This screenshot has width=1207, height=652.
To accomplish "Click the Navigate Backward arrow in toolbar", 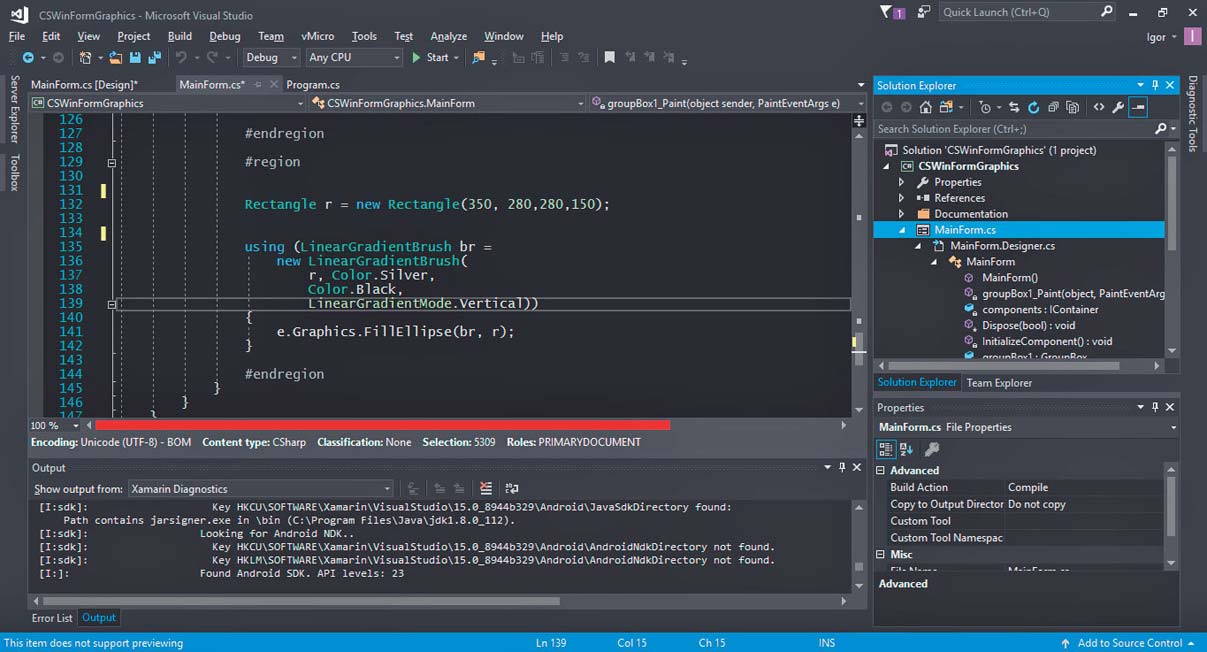I will [x=27, y=58].
